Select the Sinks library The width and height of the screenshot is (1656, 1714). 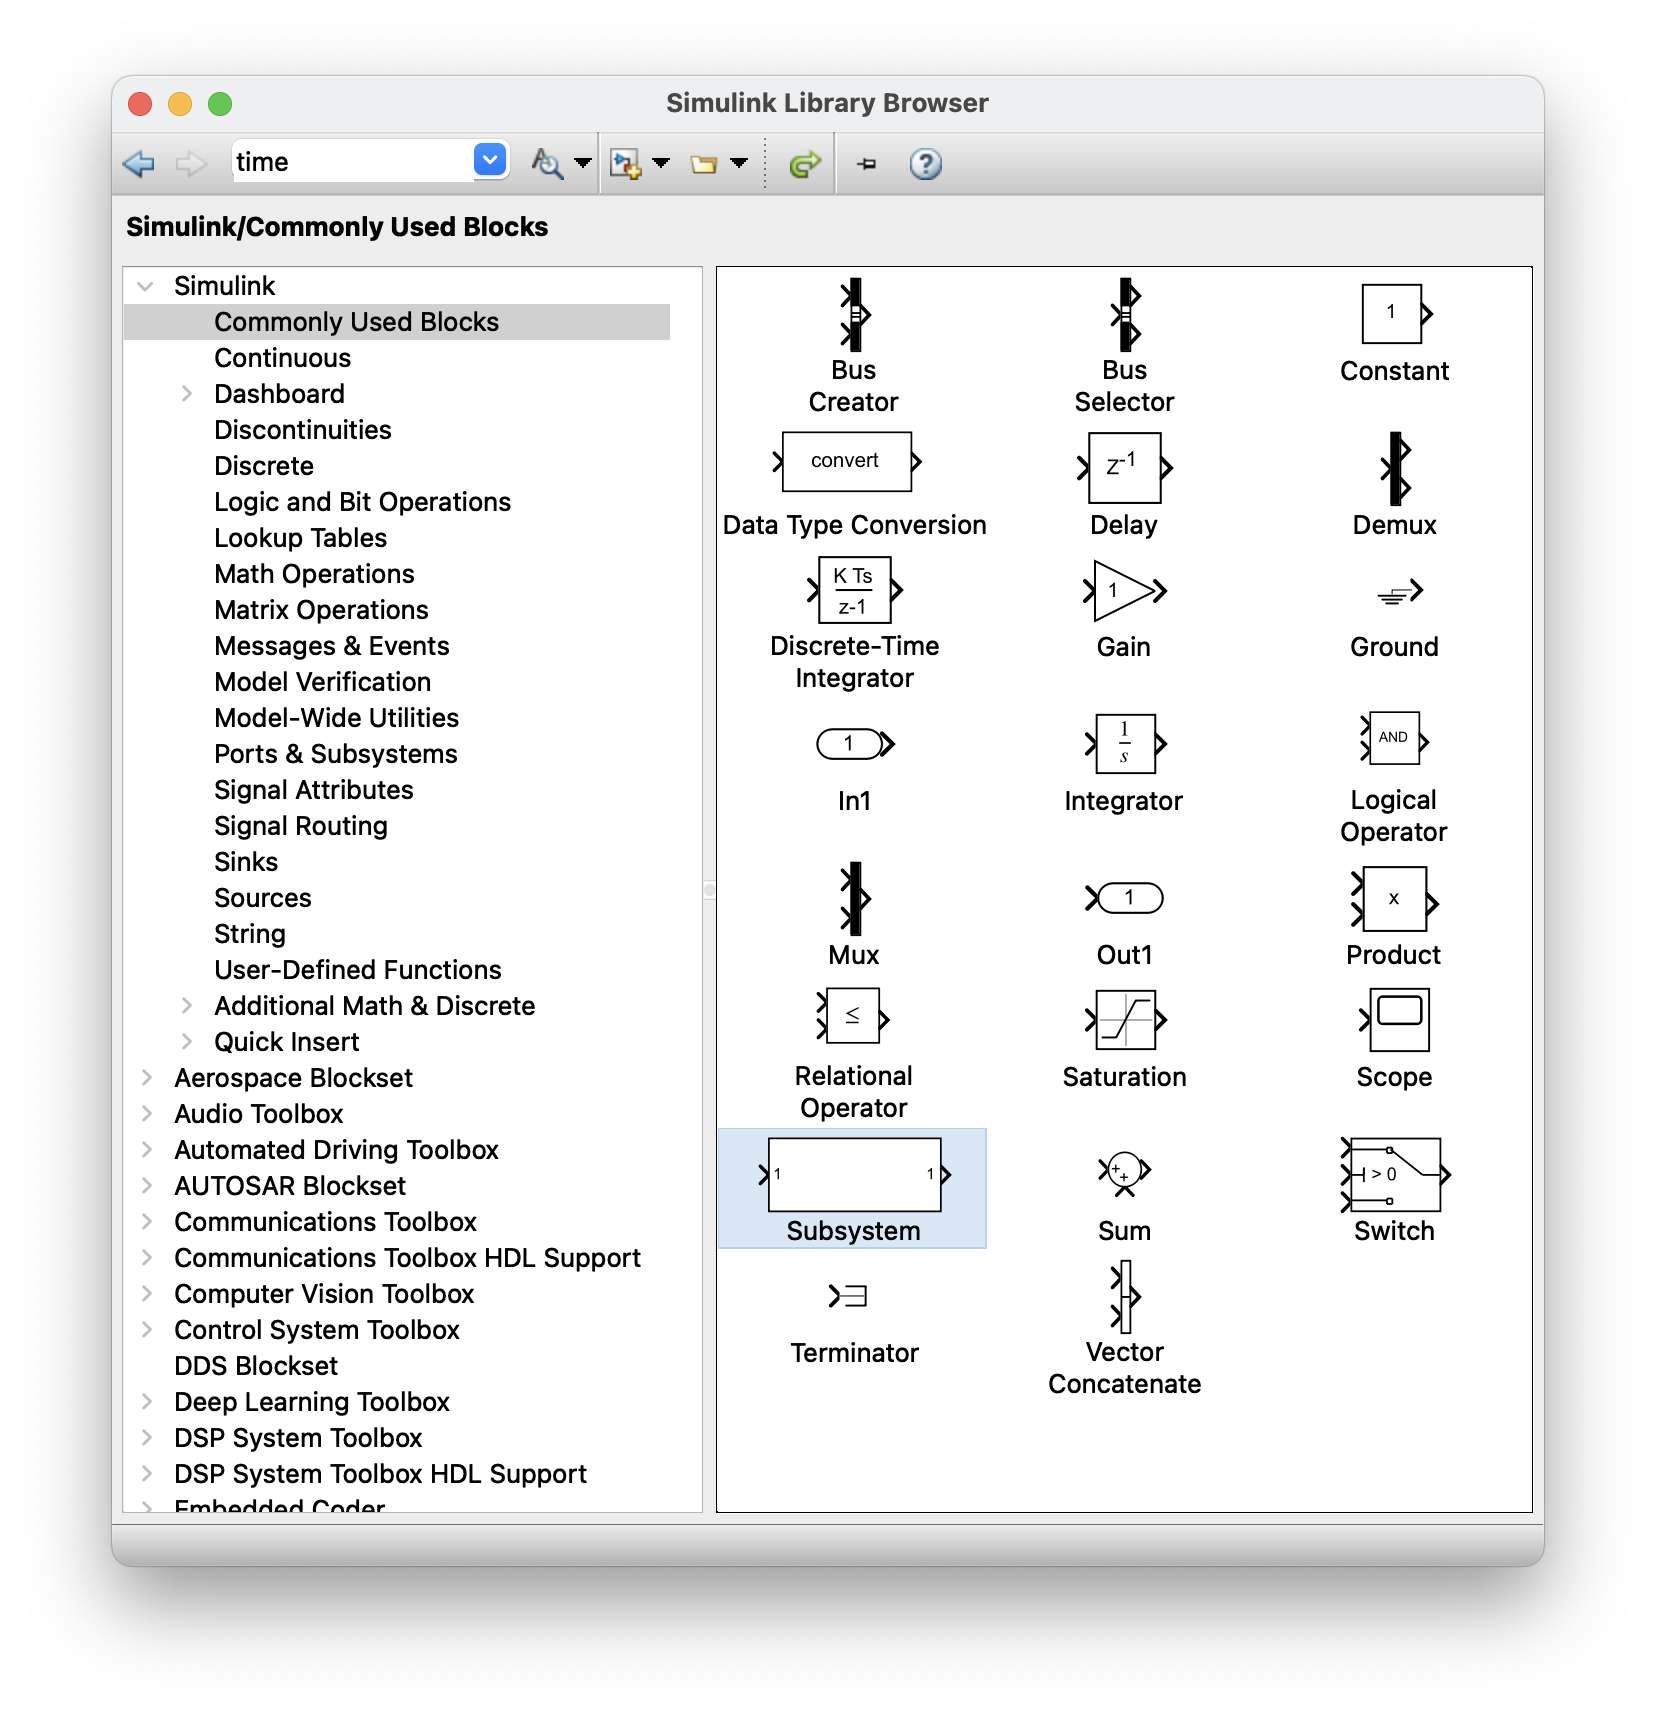(246, 862)
